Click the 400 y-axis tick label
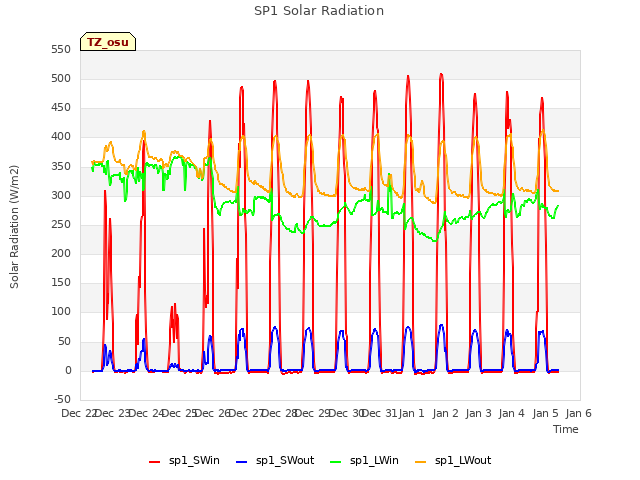The width and height of the screenshot is (640, 480). (x=61, y=137)
